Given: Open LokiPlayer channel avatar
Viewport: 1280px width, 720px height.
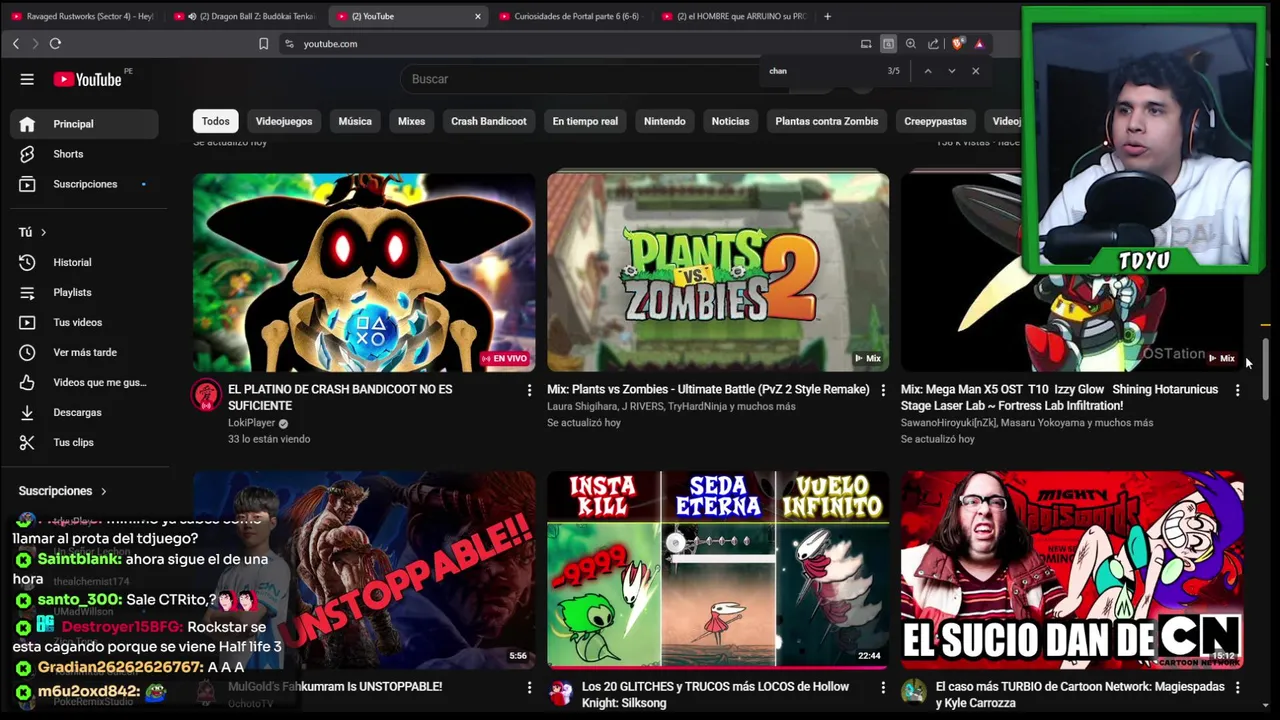Looking at the screenshot, I should [206, 395].
